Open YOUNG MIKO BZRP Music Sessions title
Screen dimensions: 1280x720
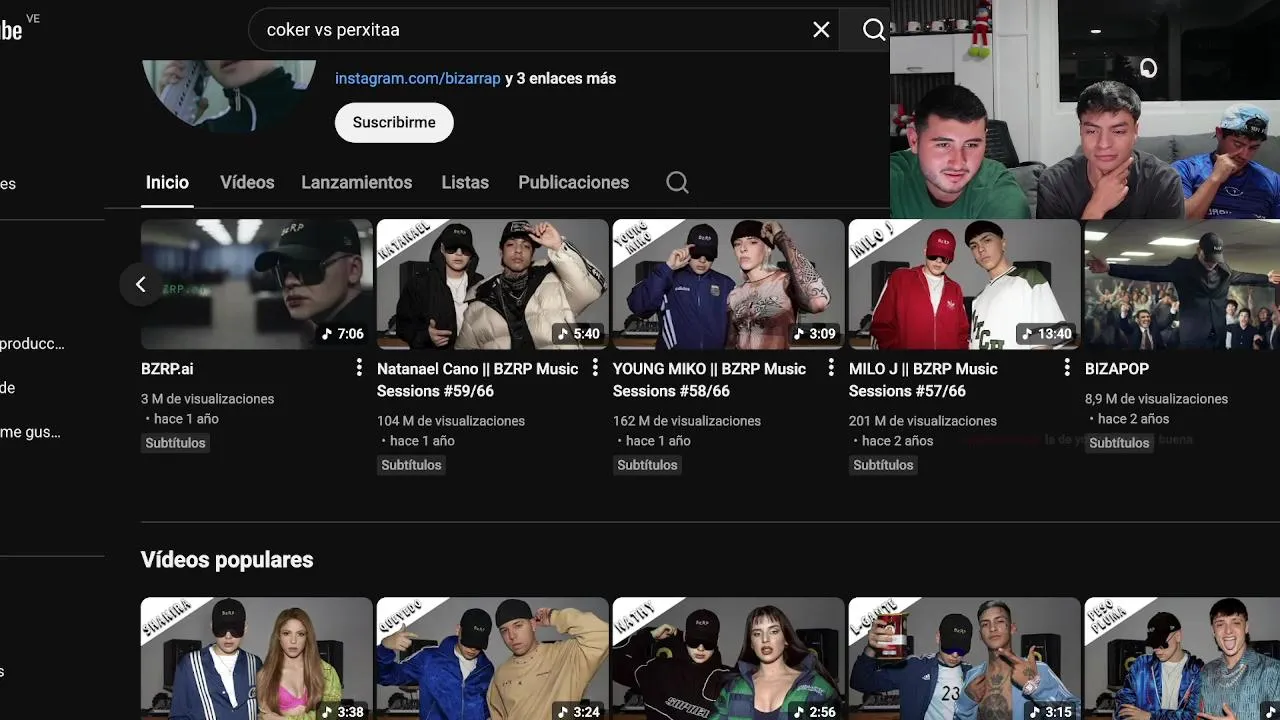pyautogui.click(x=709, y=380)
